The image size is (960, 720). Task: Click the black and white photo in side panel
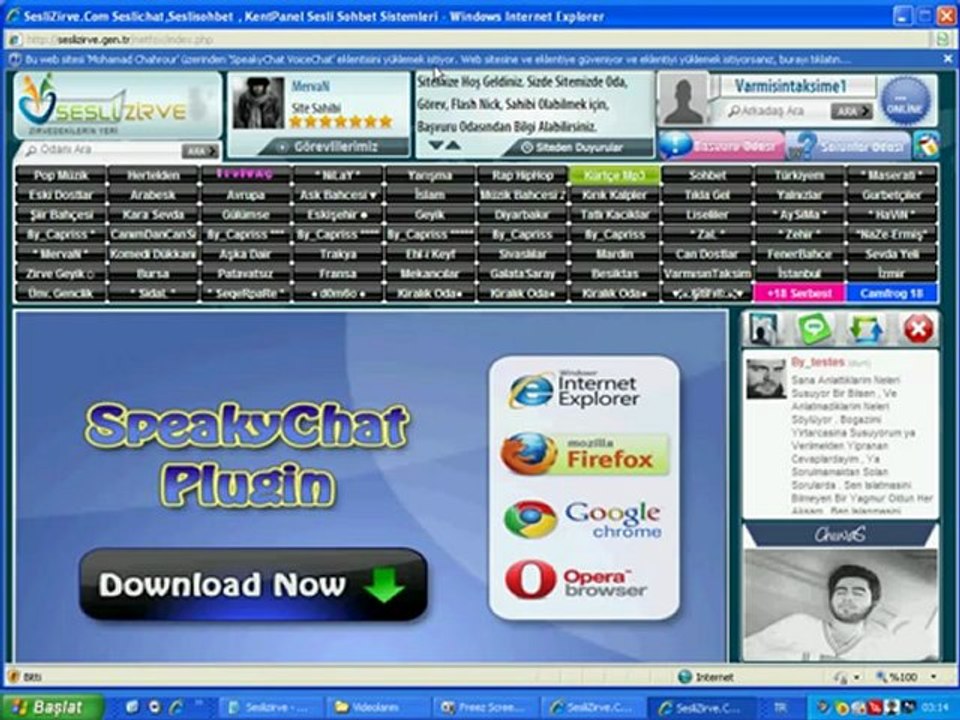tap(840, 604)
